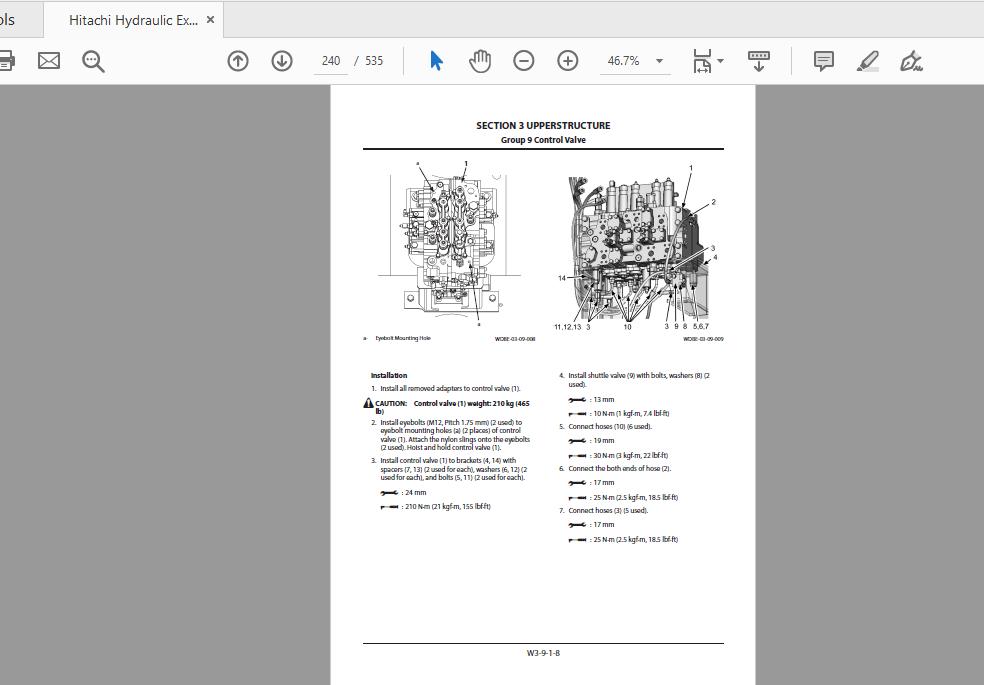Click the total page count text 535
The image size is (984, 685).
pos(374,61)
